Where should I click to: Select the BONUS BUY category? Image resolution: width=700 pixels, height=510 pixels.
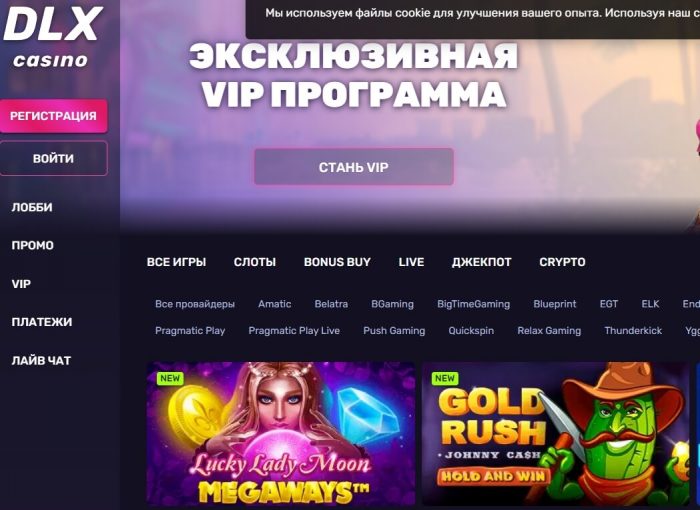coord(337,262)
